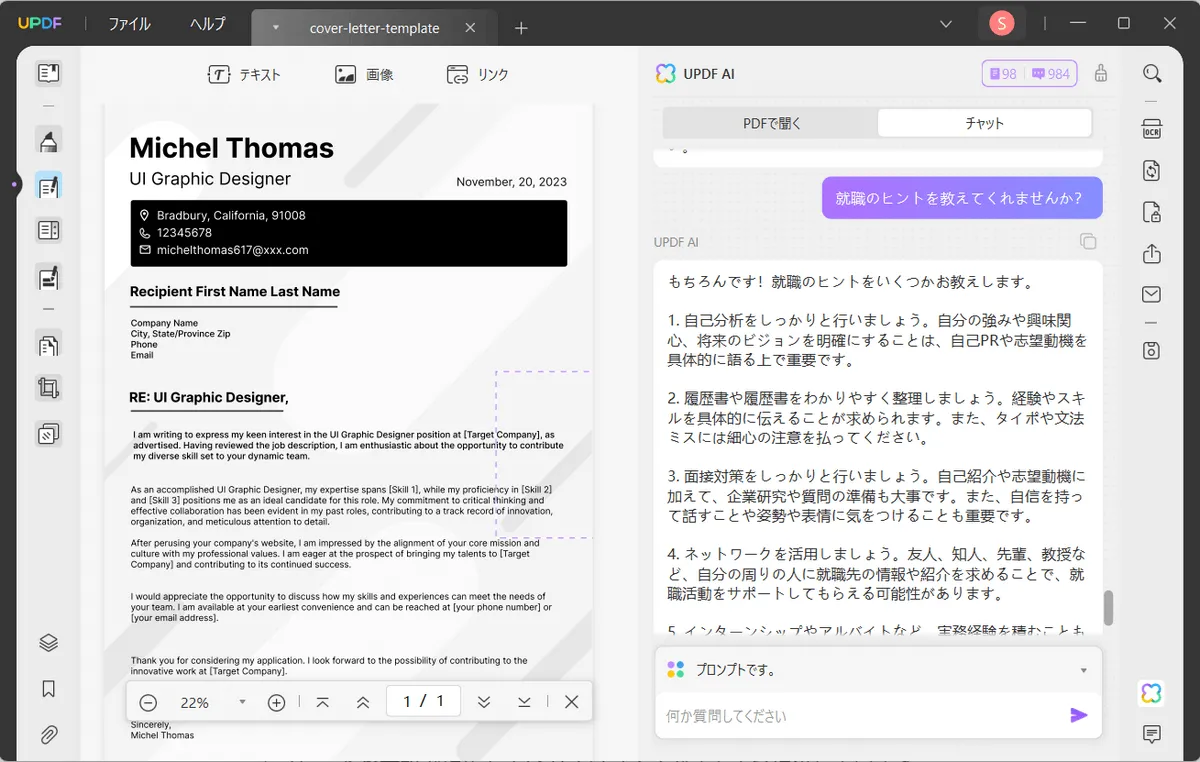Click the chat panel scrollbar thumb
The width and height of the screenshot is (1200, 762).
click(1107, 607)
